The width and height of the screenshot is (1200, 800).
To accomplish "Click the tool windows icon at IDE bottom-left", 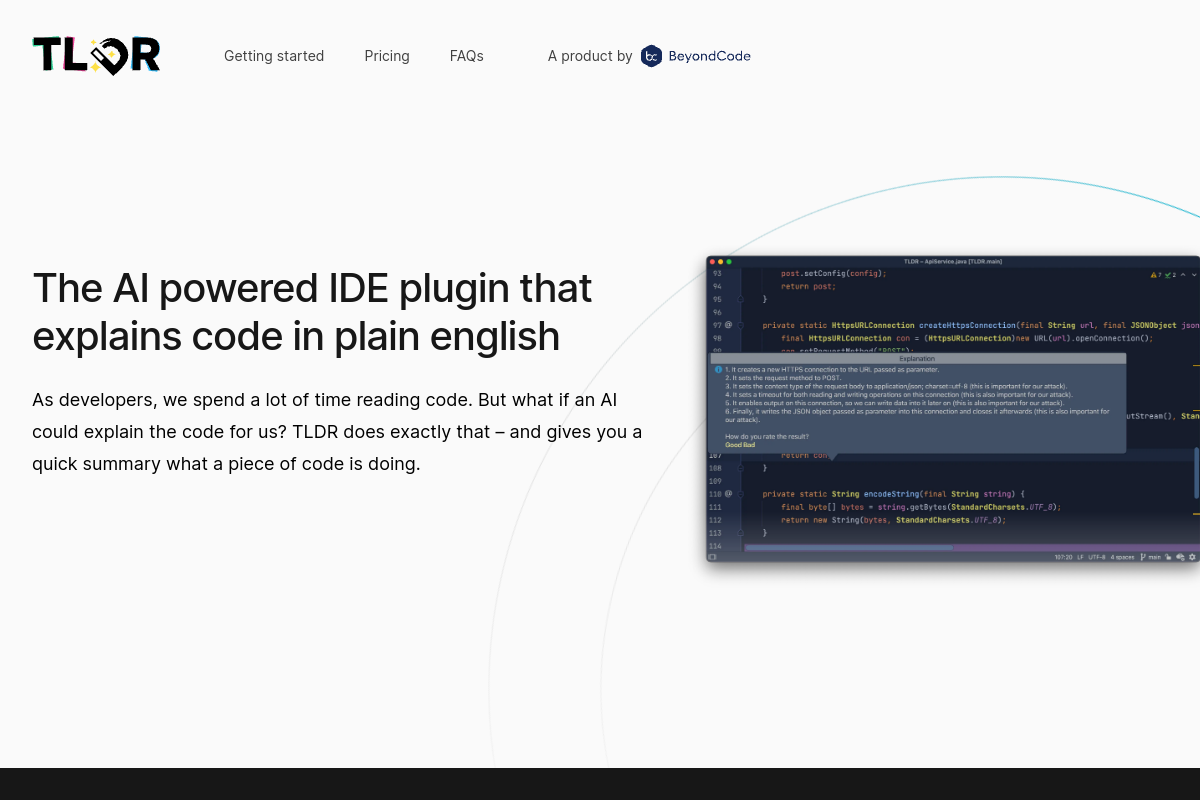I will (712, 557).
